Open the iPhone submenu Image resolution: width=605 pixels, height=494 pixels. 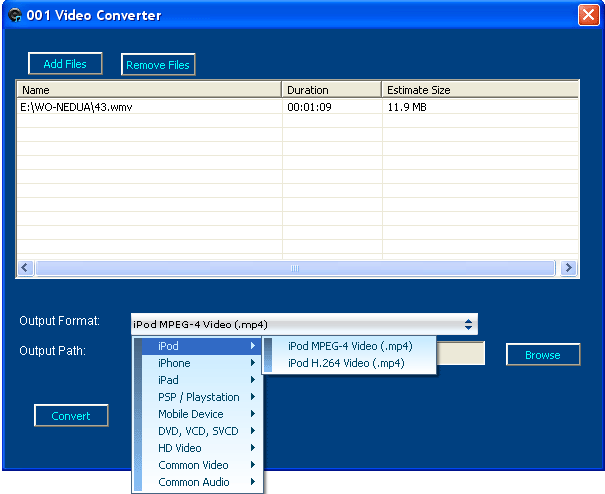point(199,363)
